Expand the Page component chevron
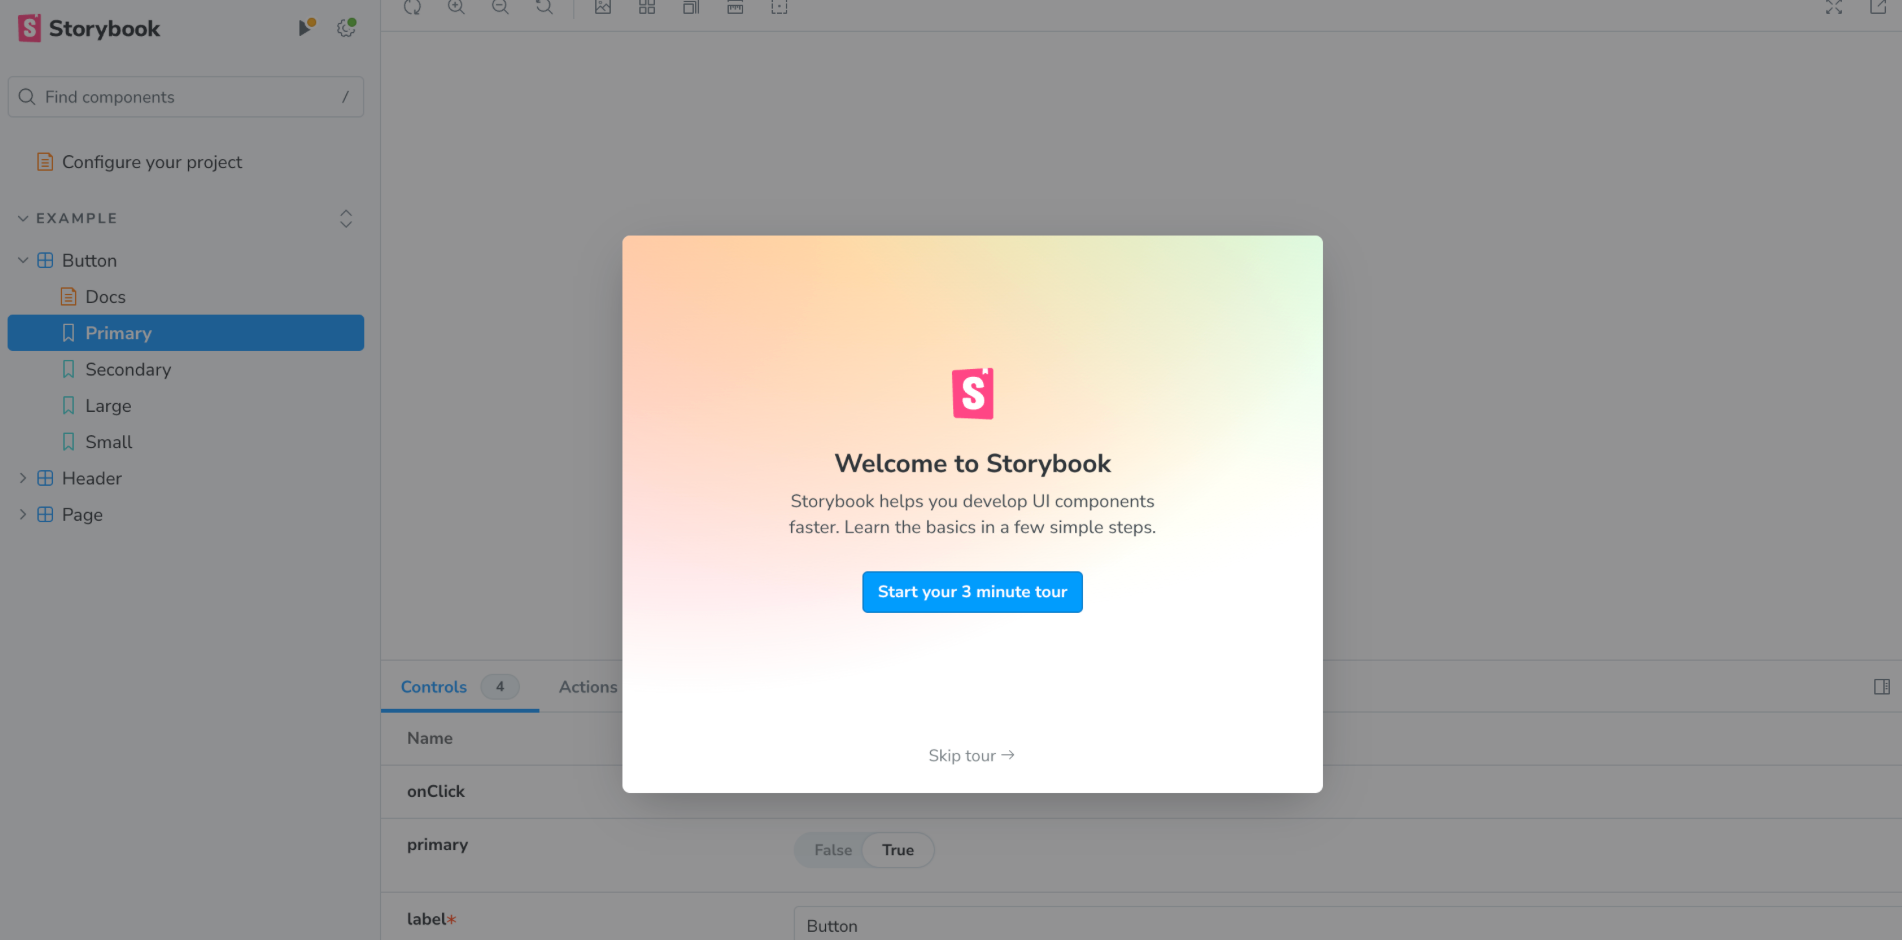Screen dimensions: 1902x940 click(23, 514)
